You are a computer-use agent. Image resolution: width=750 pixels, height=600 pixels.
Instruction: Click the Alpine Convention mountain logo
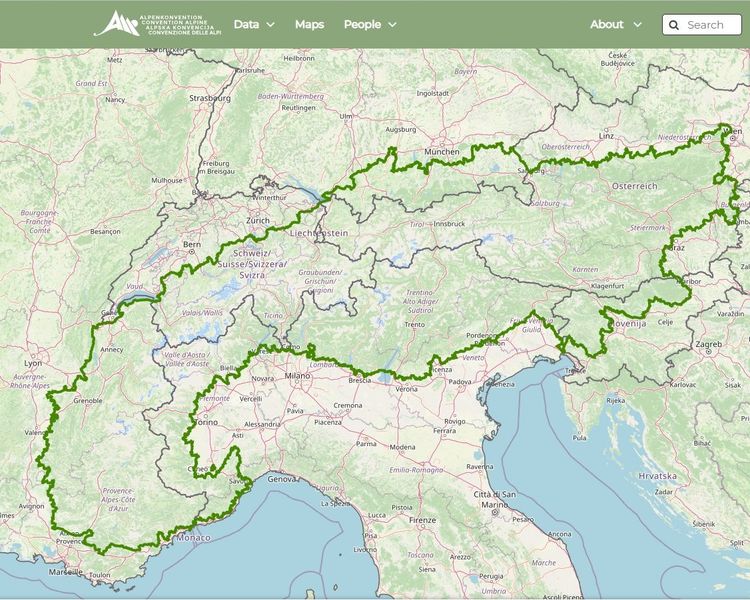point(116,24)
